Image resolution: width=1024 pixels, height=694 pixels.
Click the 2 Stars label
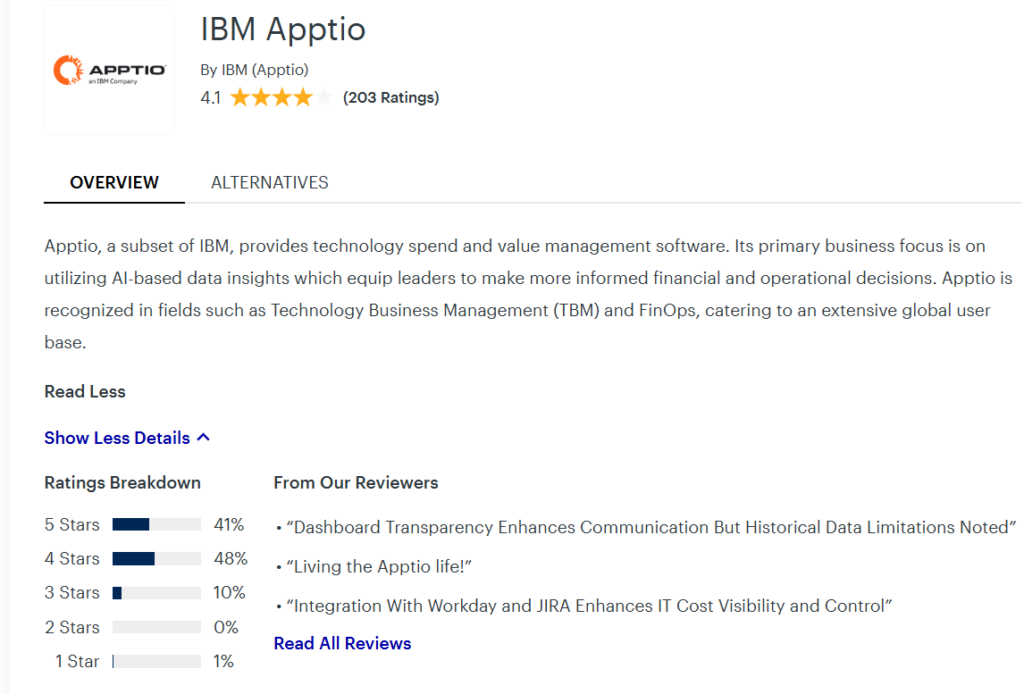point(72,628)
